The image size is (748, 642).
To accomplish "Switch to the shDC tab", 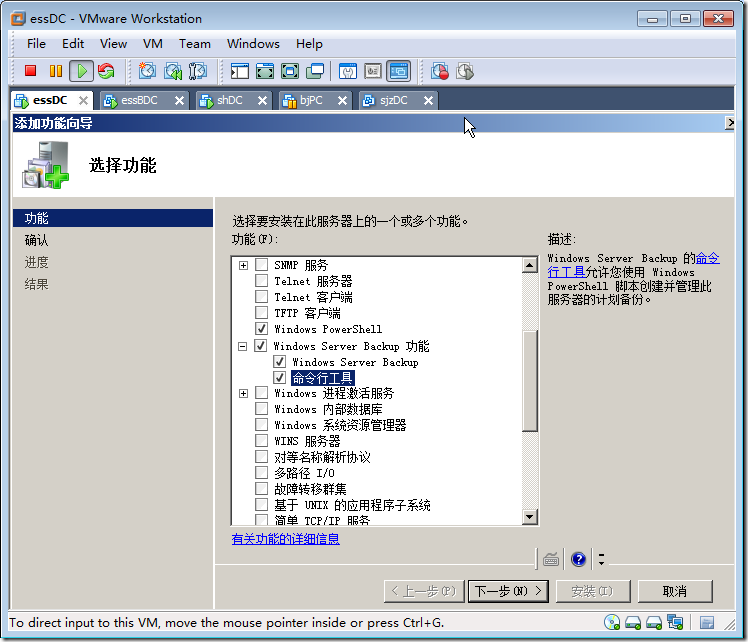I will tap(229, 101).
